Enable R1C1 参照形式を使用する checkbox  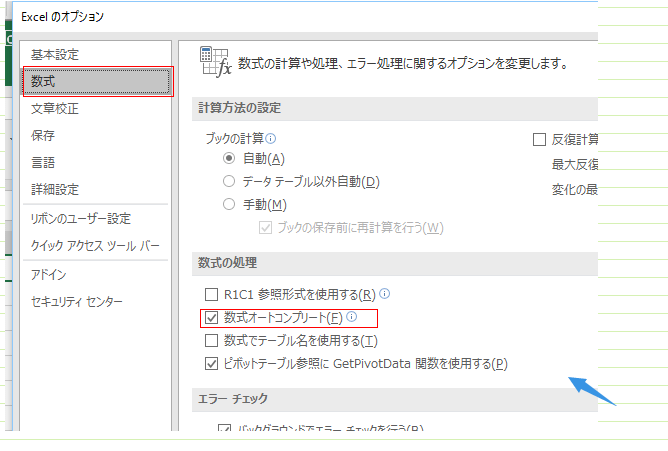211,294
